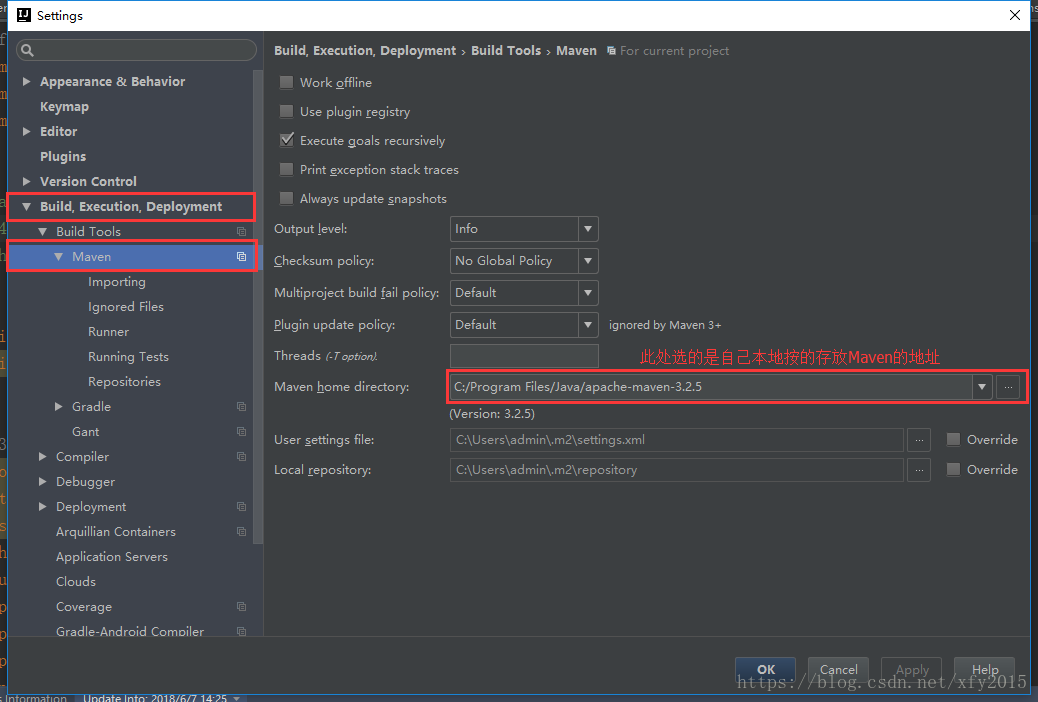Click the settings tree vertical scrollbar
This screenshot has width=1038, height=702.
click(x=258, y=307)
